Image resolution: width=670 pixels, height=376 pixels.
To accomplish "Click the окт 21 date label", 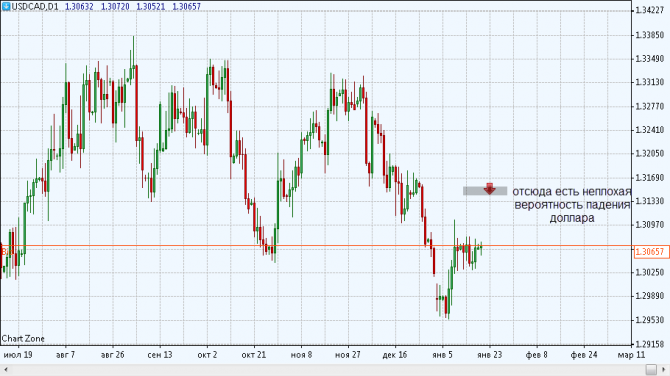I will pos(254,355).
